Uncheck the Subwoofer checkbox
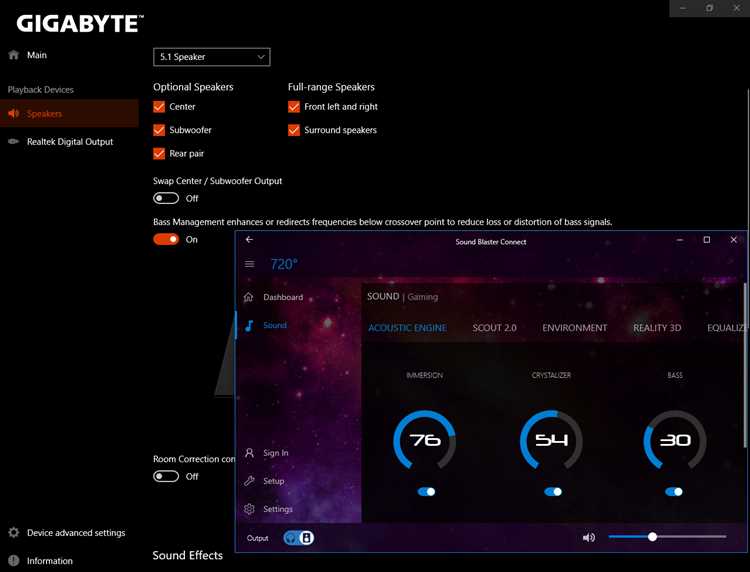This screenshot has height=572, width=750. (159, 130)
